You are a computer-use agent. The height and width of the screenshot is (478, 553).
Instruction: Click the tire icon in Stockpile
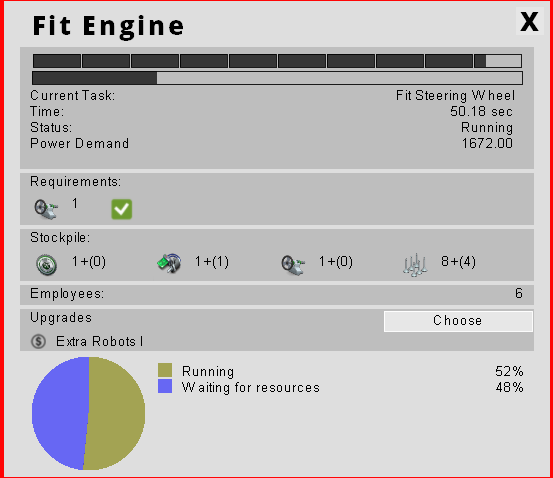pos(47,265)
